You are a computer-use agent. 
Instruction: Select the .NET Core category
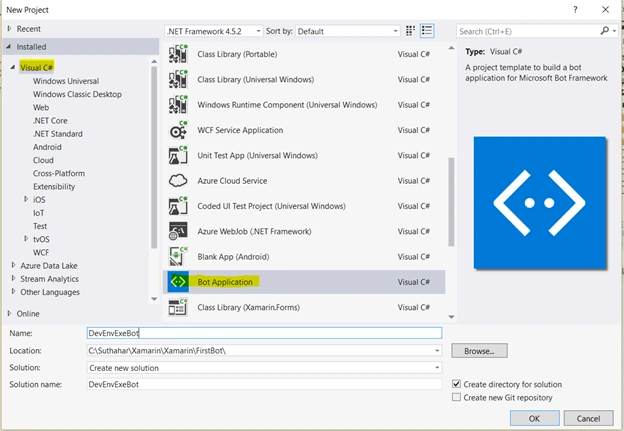50,120
